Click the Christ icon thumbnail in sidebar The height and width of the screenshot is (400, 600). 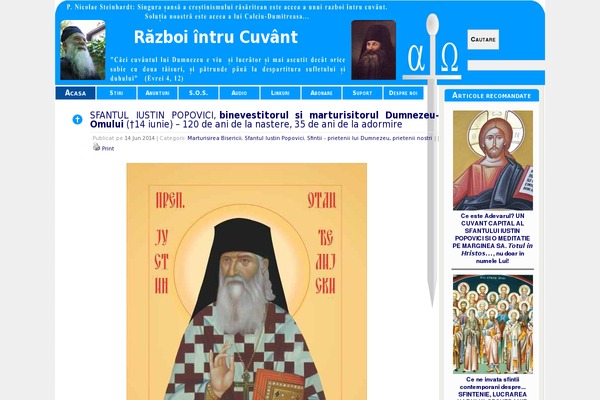click(493, 160)
